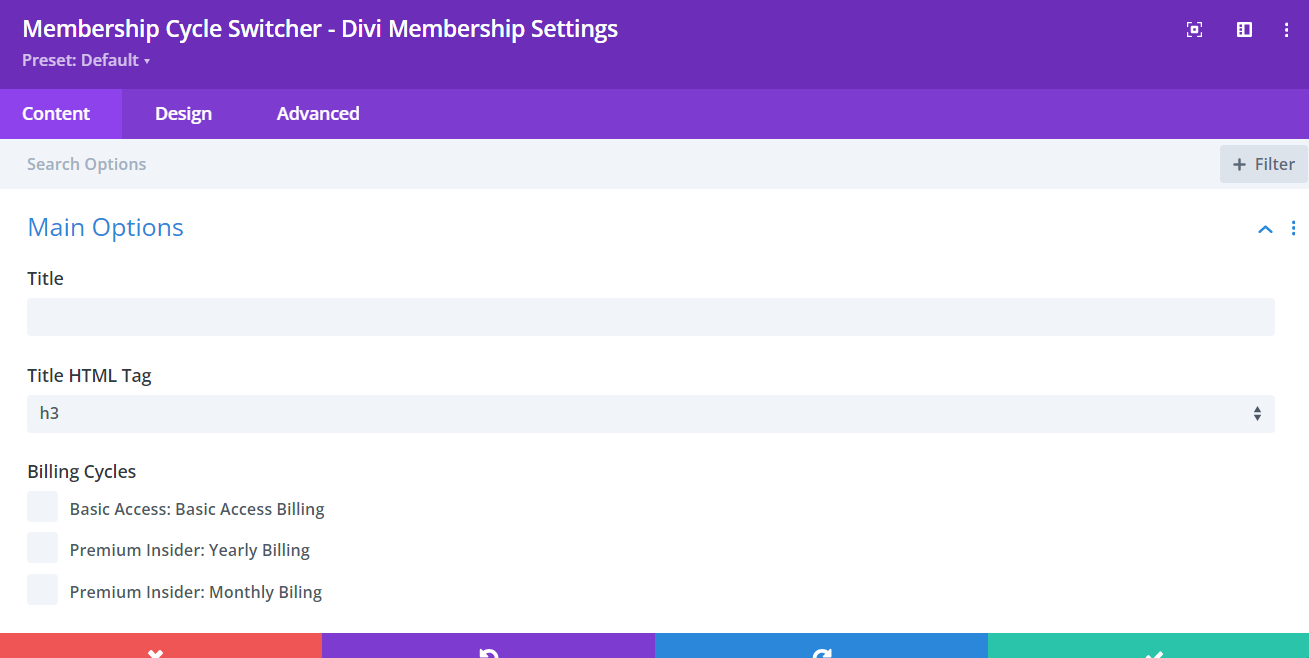Click the Main Options heading
Screen dimensions: 1309x658
(105, 228)
